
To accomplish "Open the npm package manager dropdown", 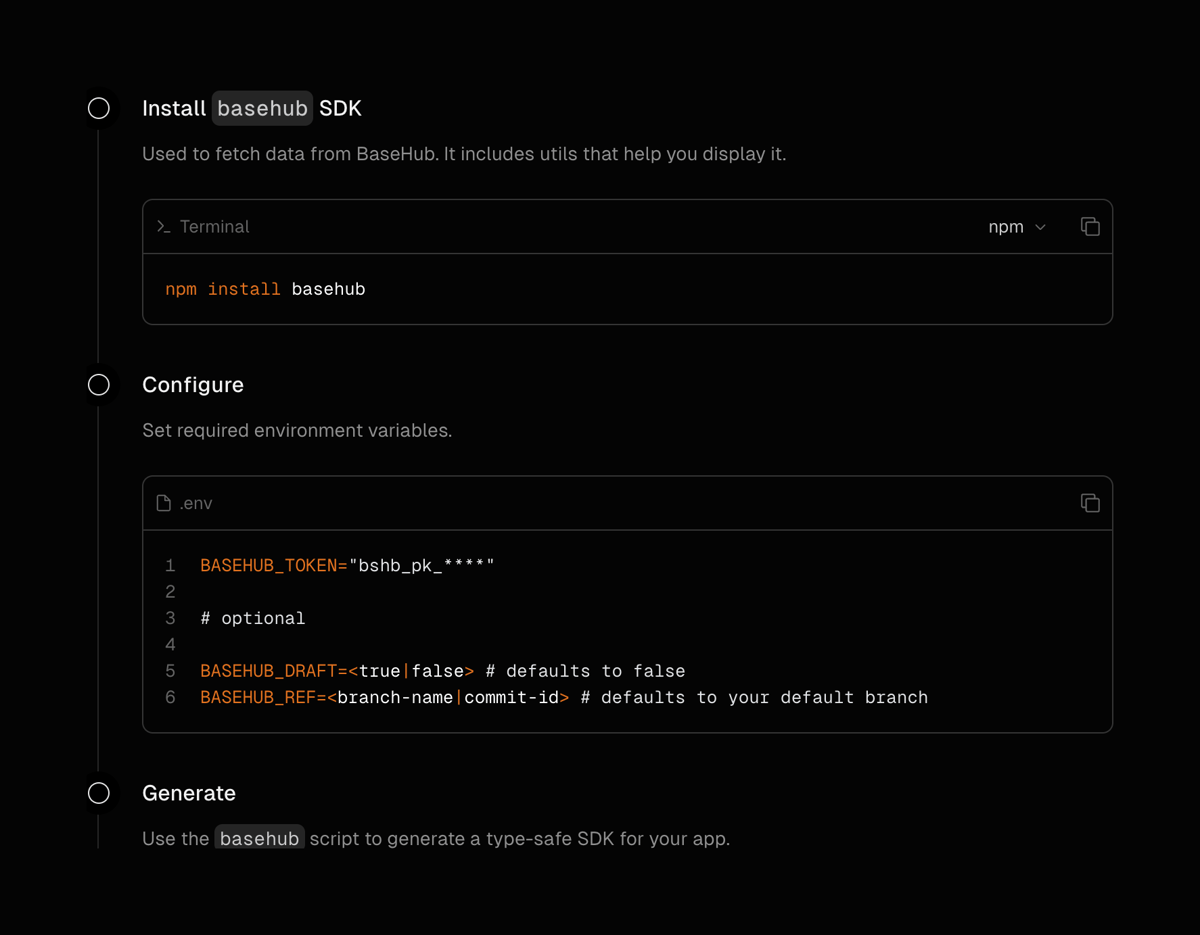I will (x=1017, y=226).
